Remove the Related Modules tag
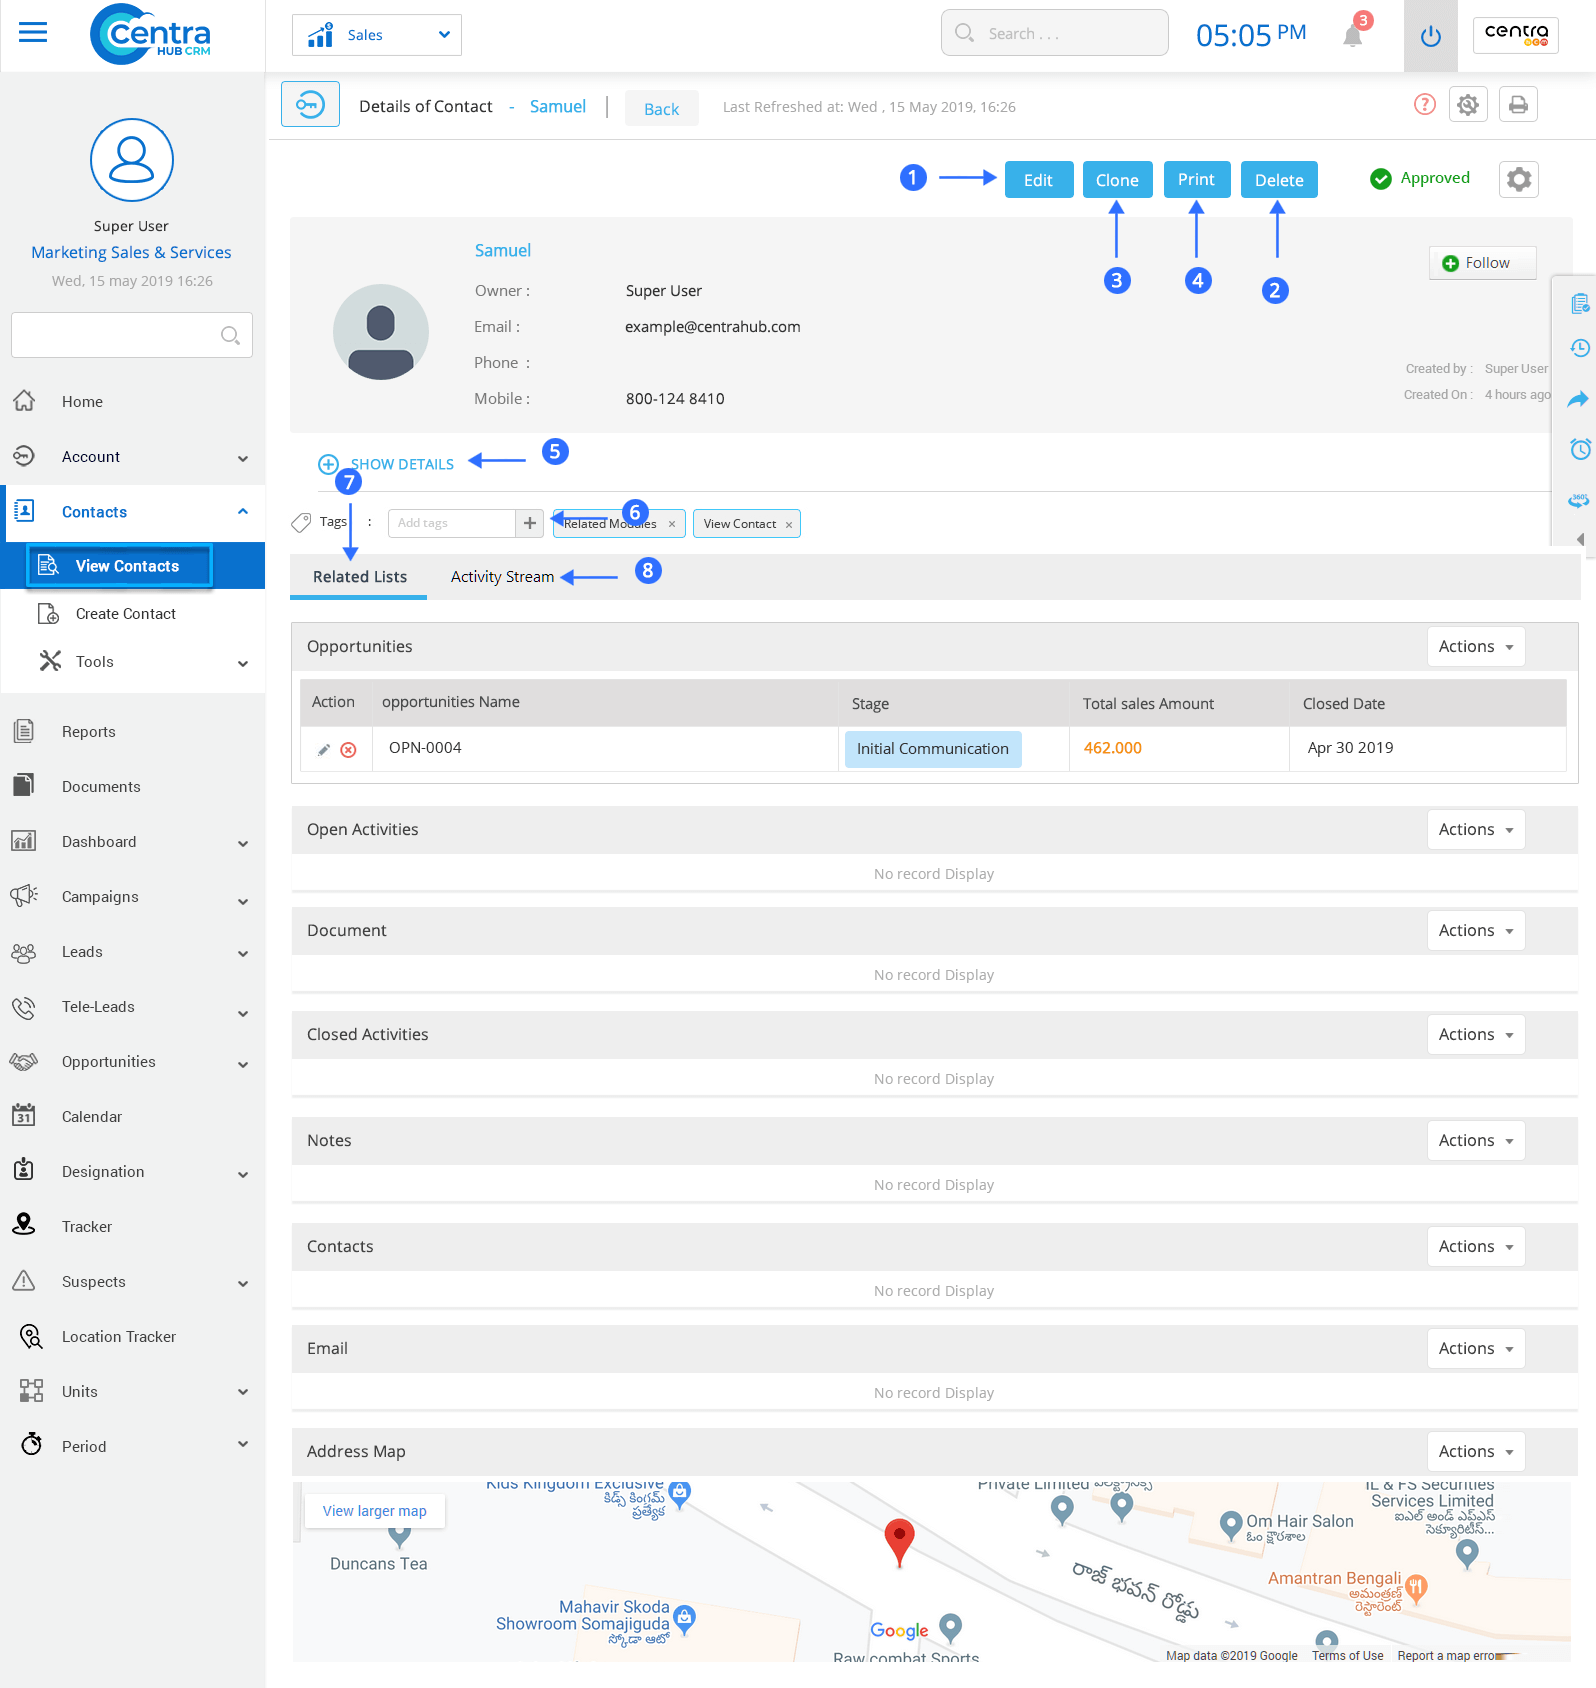Viewport: 1596px width, 1688px height. coord(672,524)
